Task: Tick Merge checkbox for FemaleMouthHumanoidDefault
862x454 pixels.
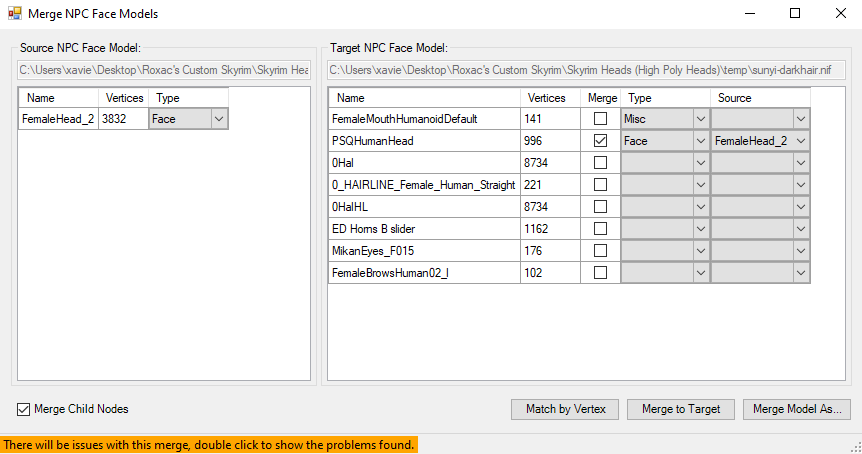Action: pyautogui.click(x=600, y=119)
